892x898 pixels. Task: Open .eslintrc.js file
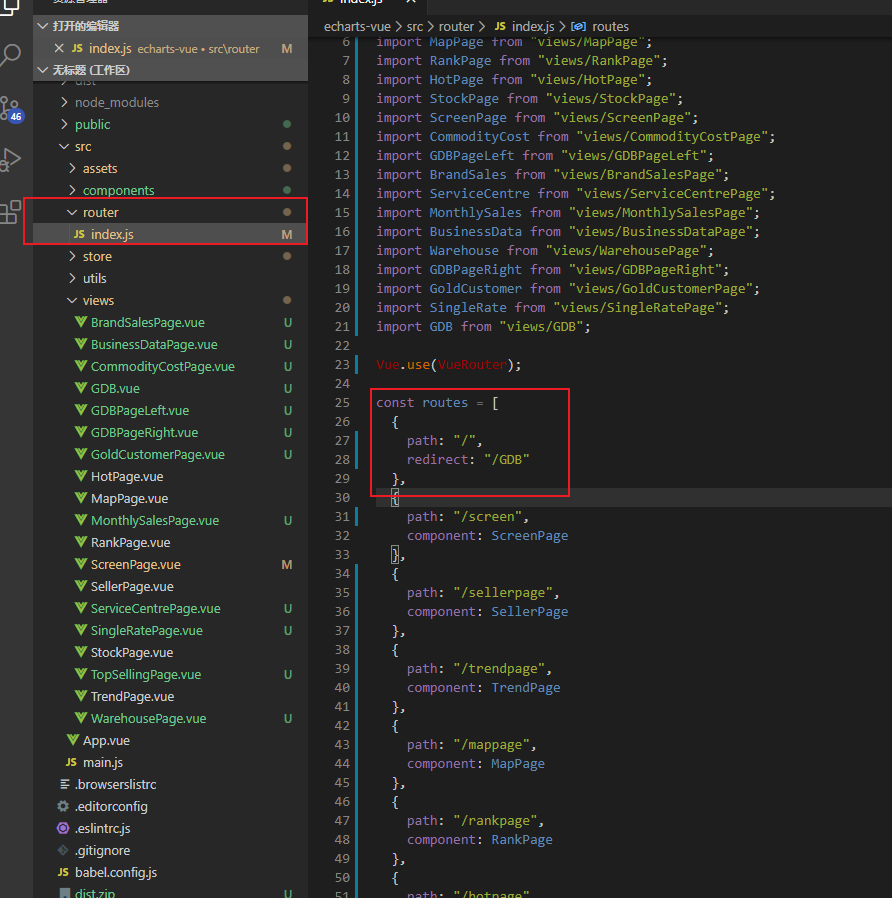click(x=170, y=828)
